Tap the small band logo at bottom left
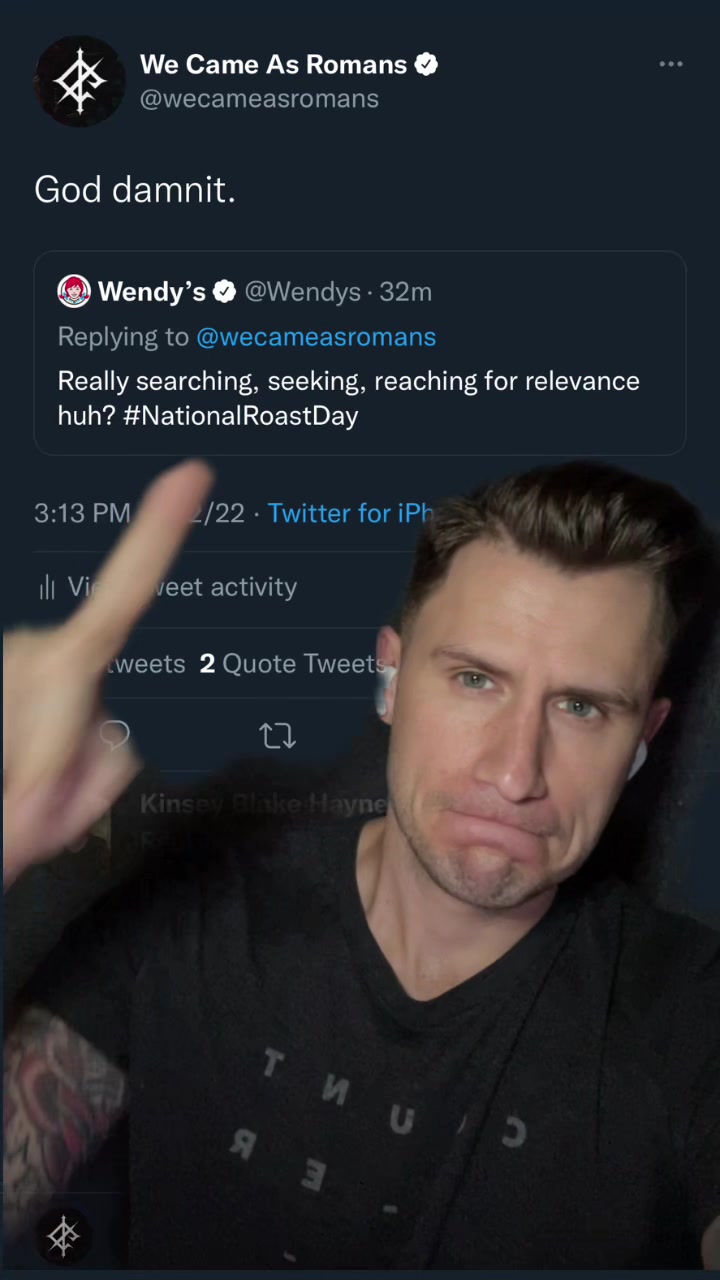This screenshot has height=1280, width=720. coord(64,1237)
